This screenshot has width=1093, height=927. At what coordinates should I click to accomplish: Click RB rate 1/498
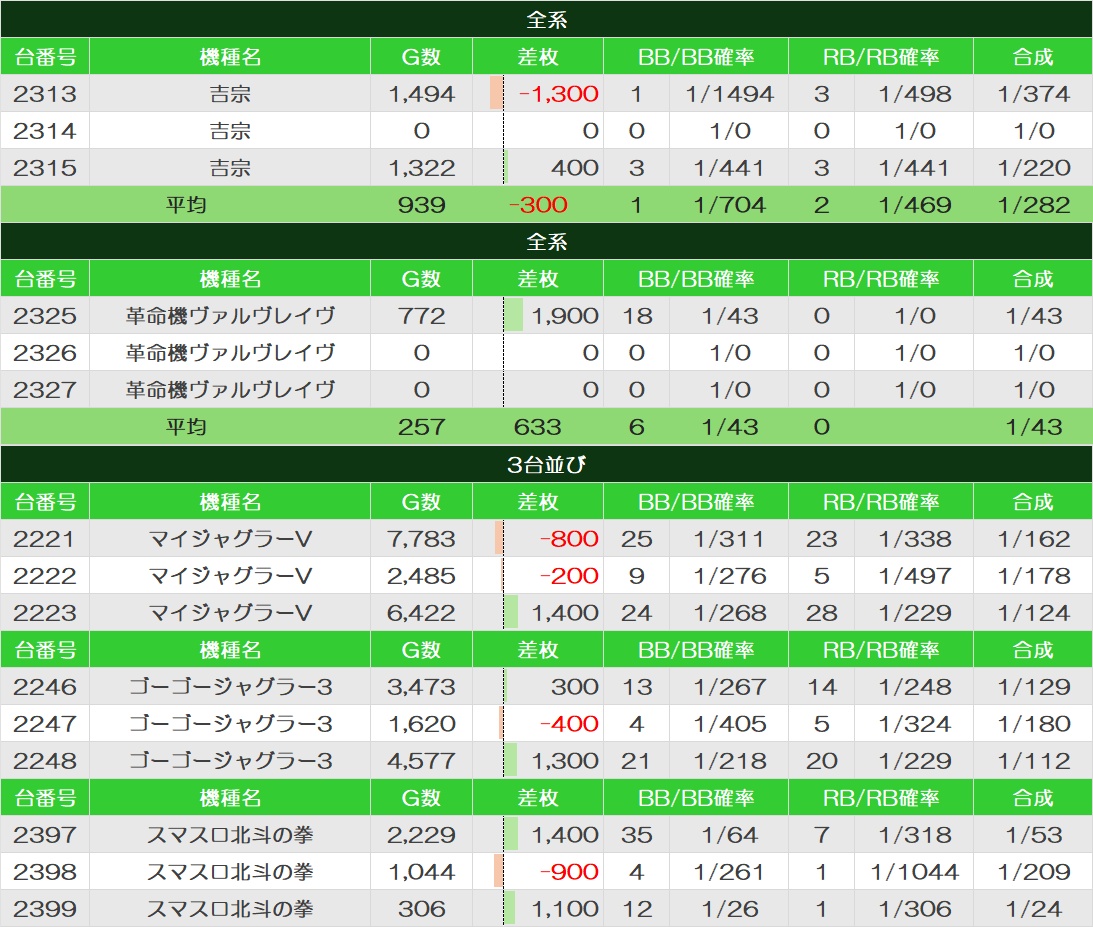(915, 93)
